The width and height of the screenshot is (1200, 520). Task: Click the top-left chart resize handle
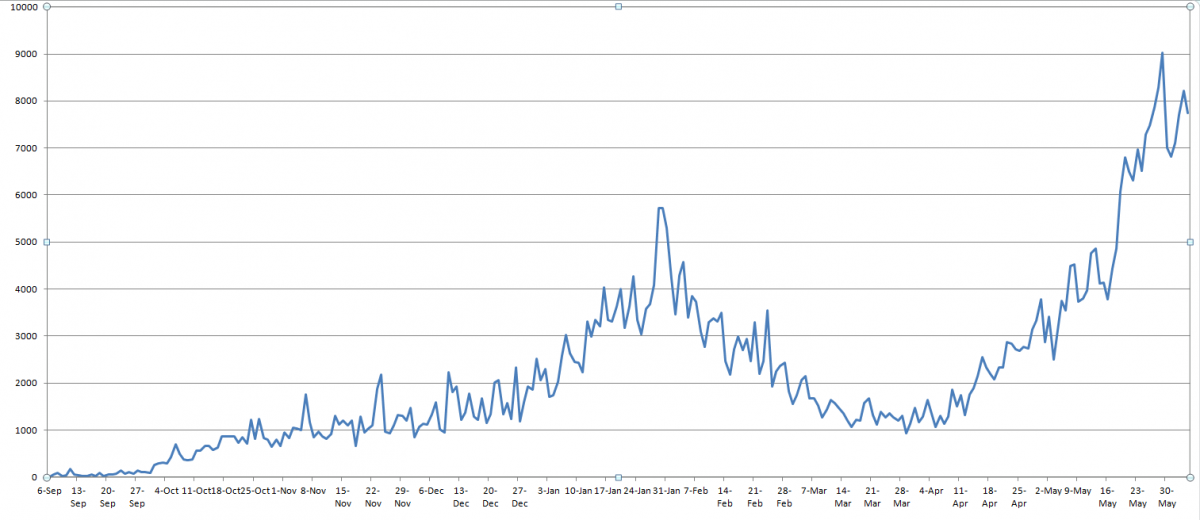point(47,7)
